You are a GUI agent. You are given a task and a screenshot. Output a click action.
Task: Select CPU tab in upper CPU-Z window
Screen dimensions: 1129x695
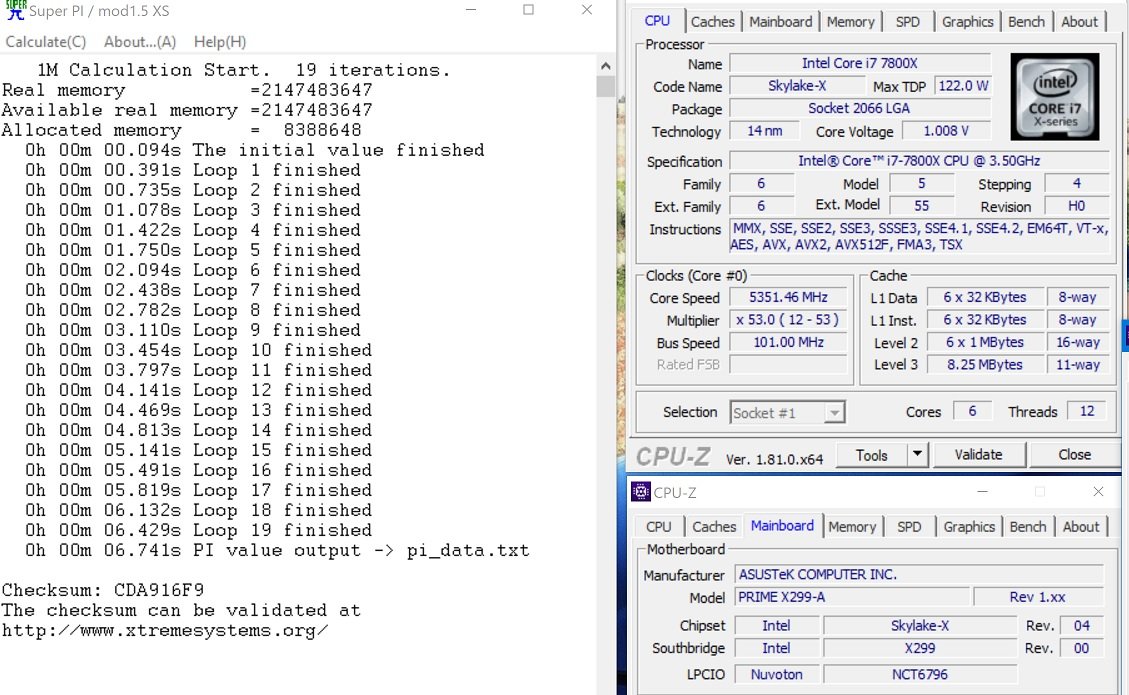pos(657,21)
